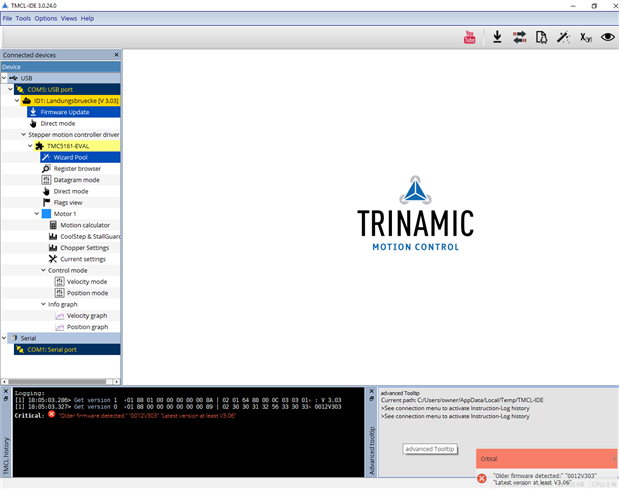The image size is (619, 489).
Task: Click the Critical error icon in log
Action: (x=52, y=414)
